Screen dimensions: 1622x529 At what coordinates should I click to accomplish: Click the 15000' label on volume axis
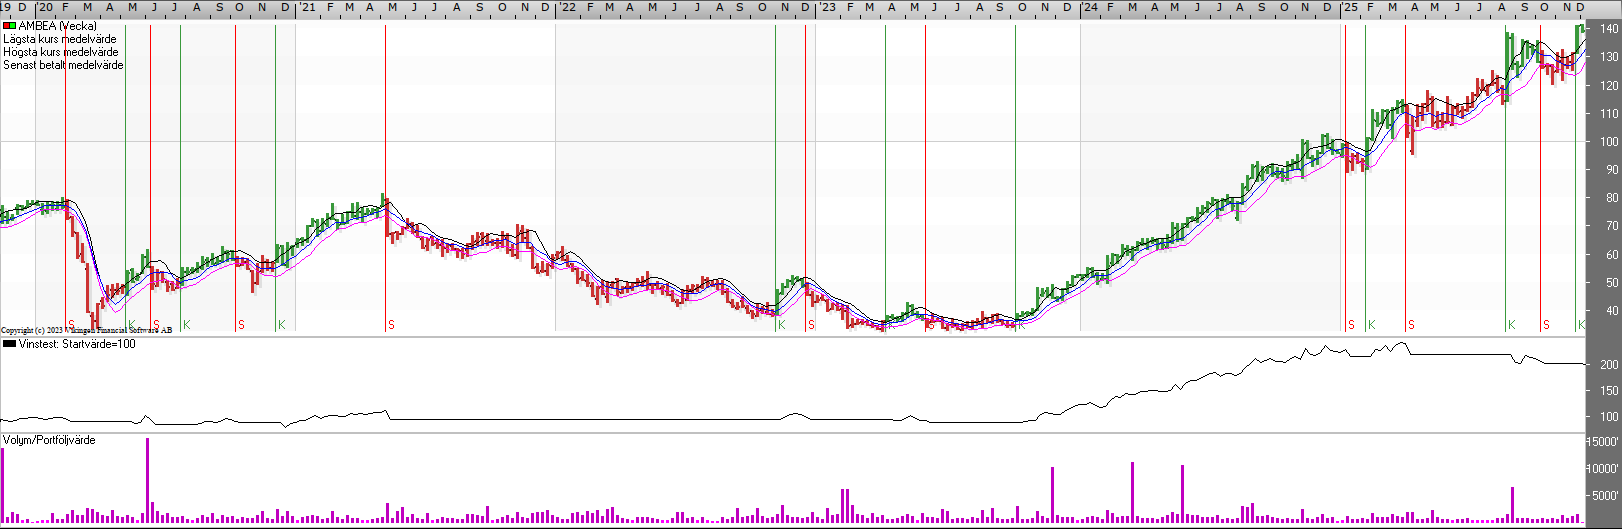[x=1604, y=442]
